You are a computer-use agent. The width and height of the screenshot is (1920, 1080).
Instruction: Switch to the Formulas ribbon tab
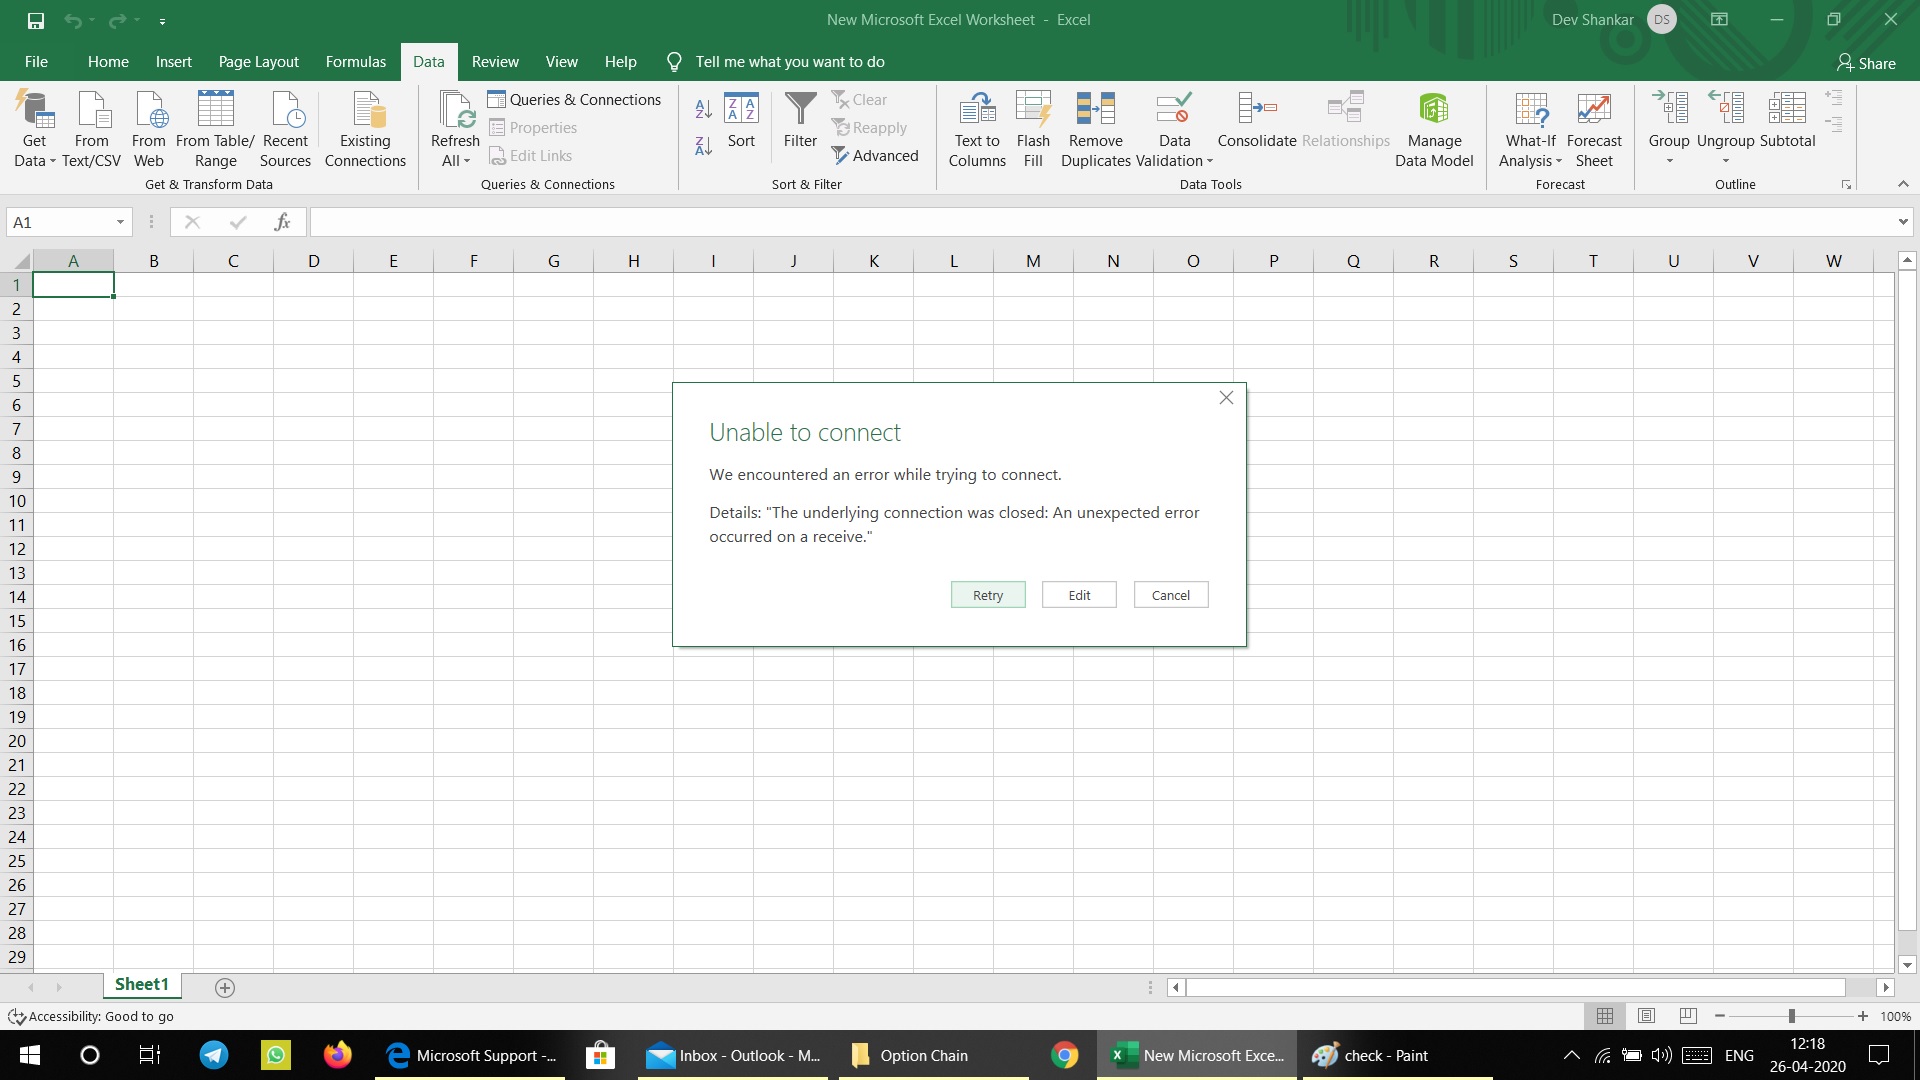[355, 61]
